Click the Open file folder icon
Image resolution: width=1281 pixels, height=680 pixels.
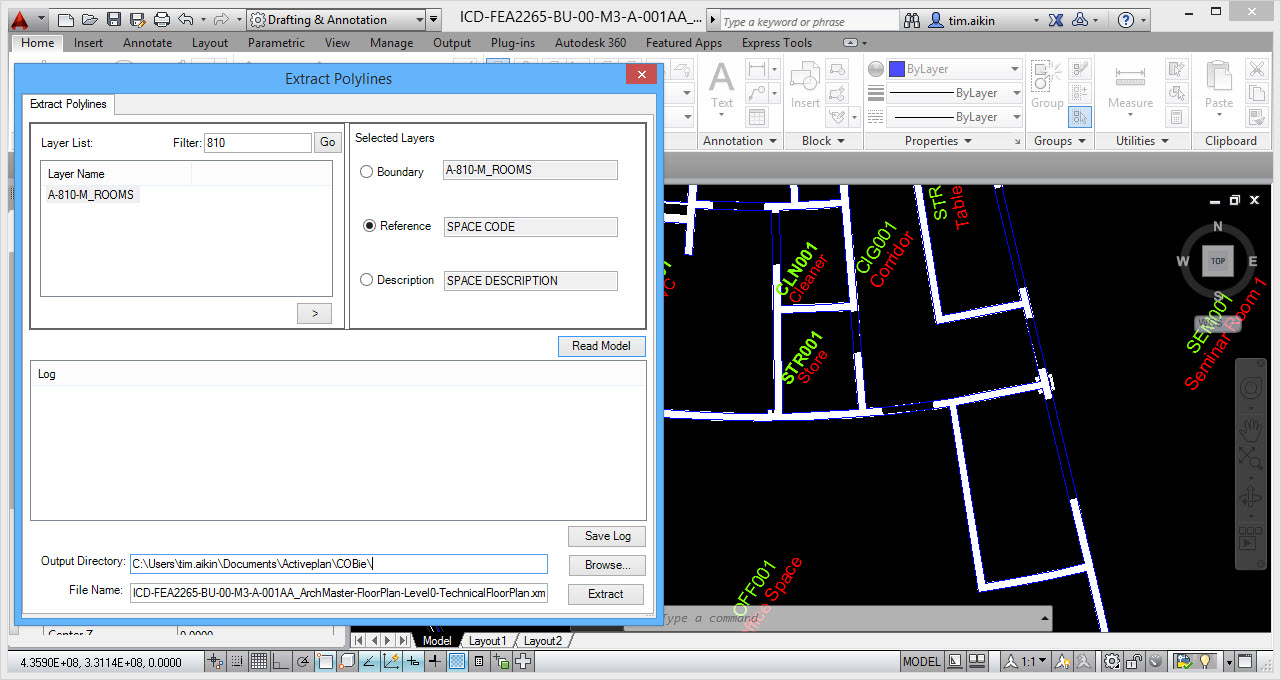click(90, 19)
